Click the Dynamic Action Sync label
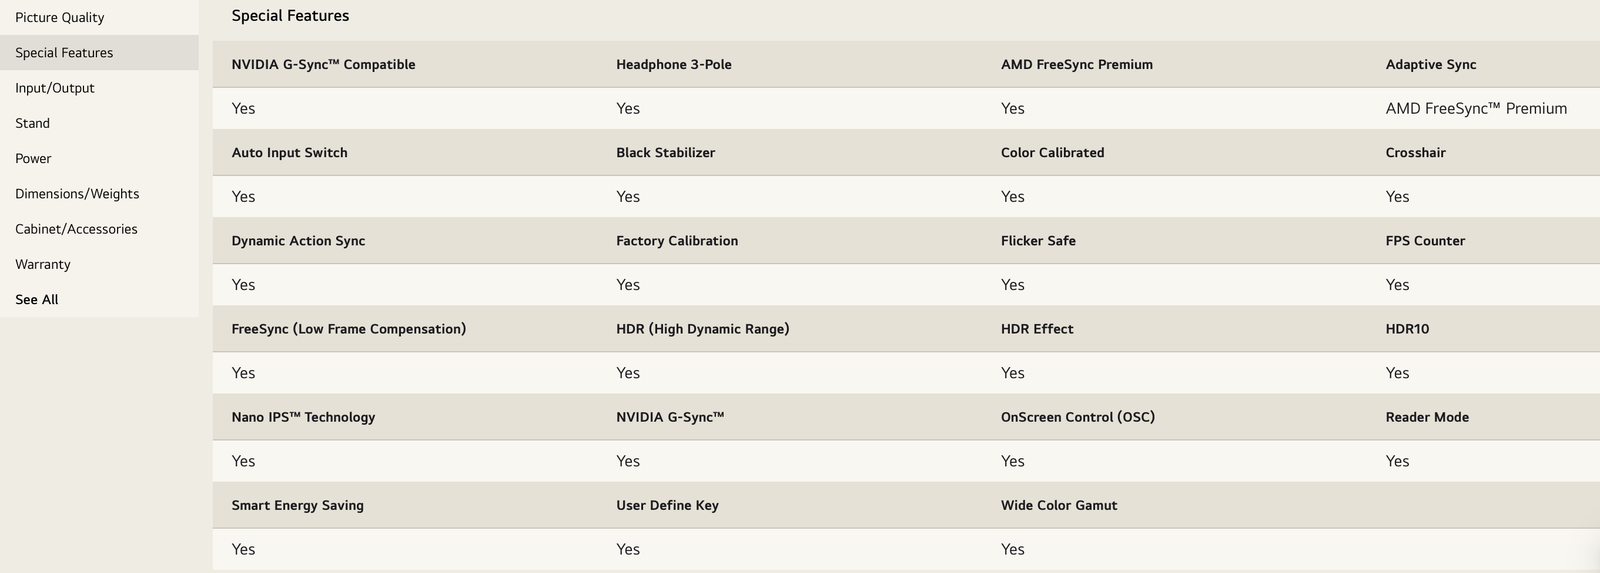This screenshot has height=573, width=1600. coord(298,241)
